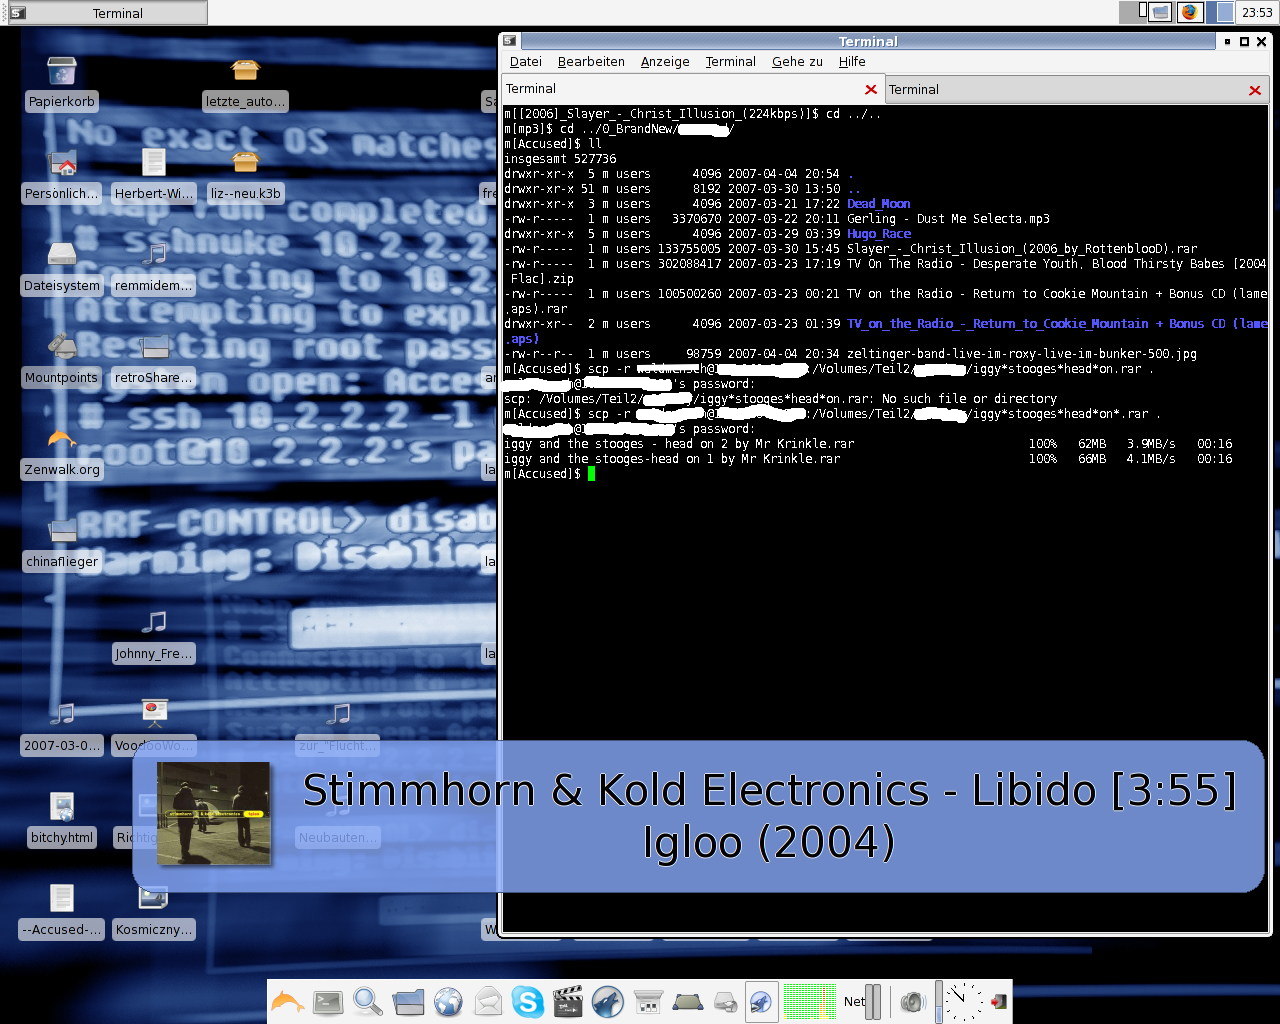Click the green system load monitor graph
The image size is (1280, 1024).
[x=809, y=1002]
